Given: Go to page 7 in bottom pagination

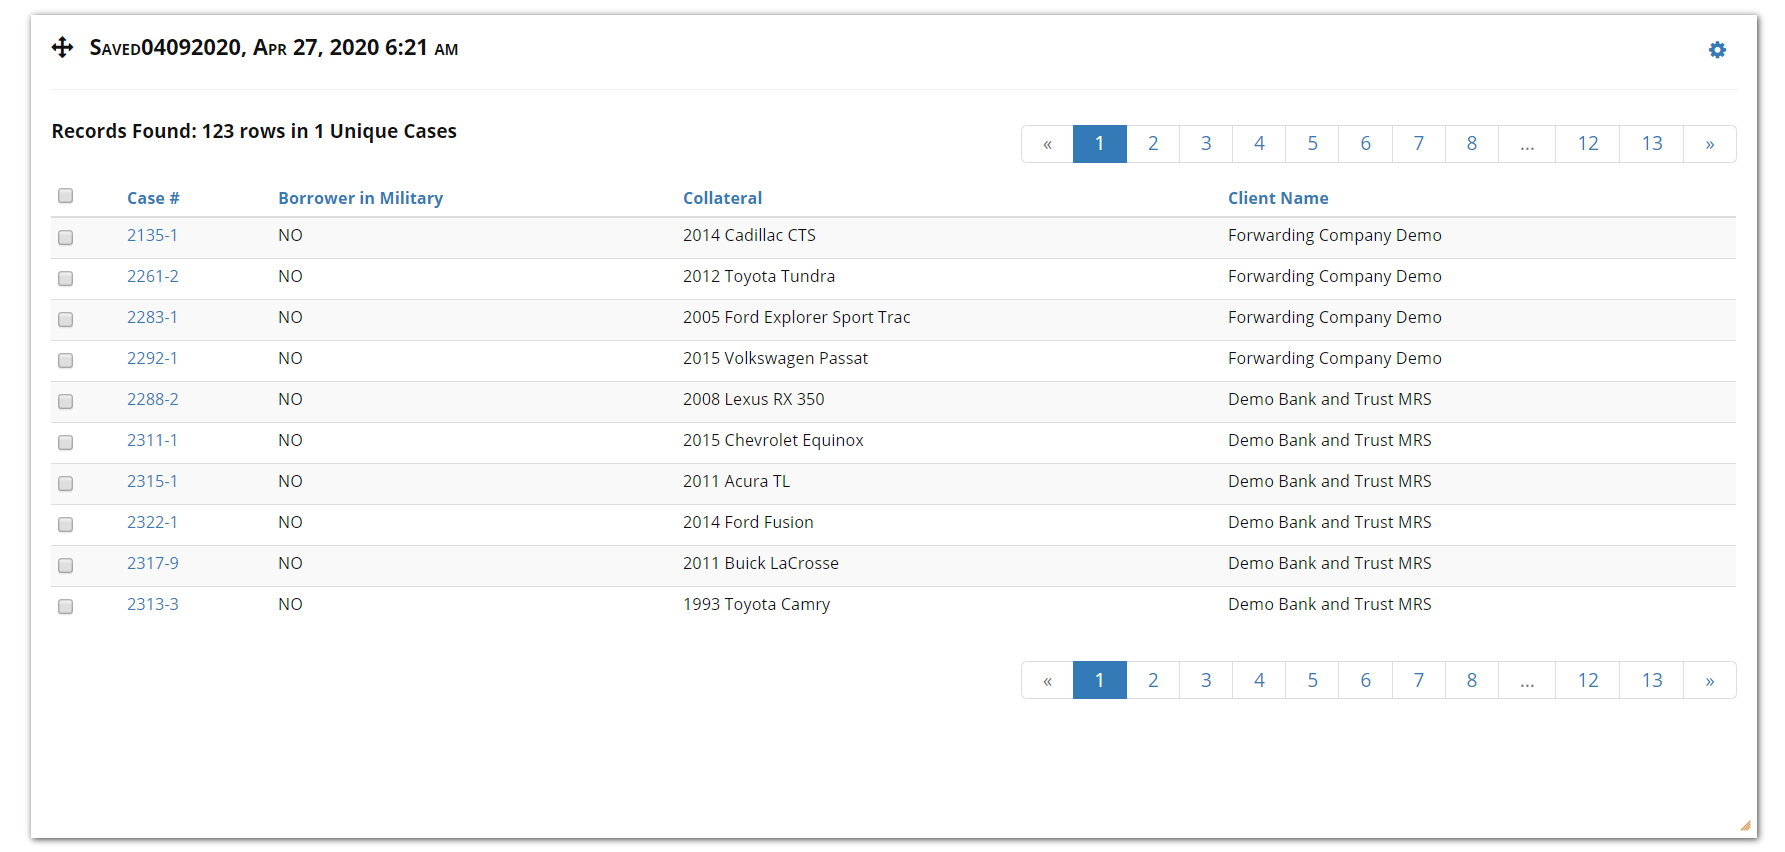Looking at the screenshot, I should coord(1418,680).
